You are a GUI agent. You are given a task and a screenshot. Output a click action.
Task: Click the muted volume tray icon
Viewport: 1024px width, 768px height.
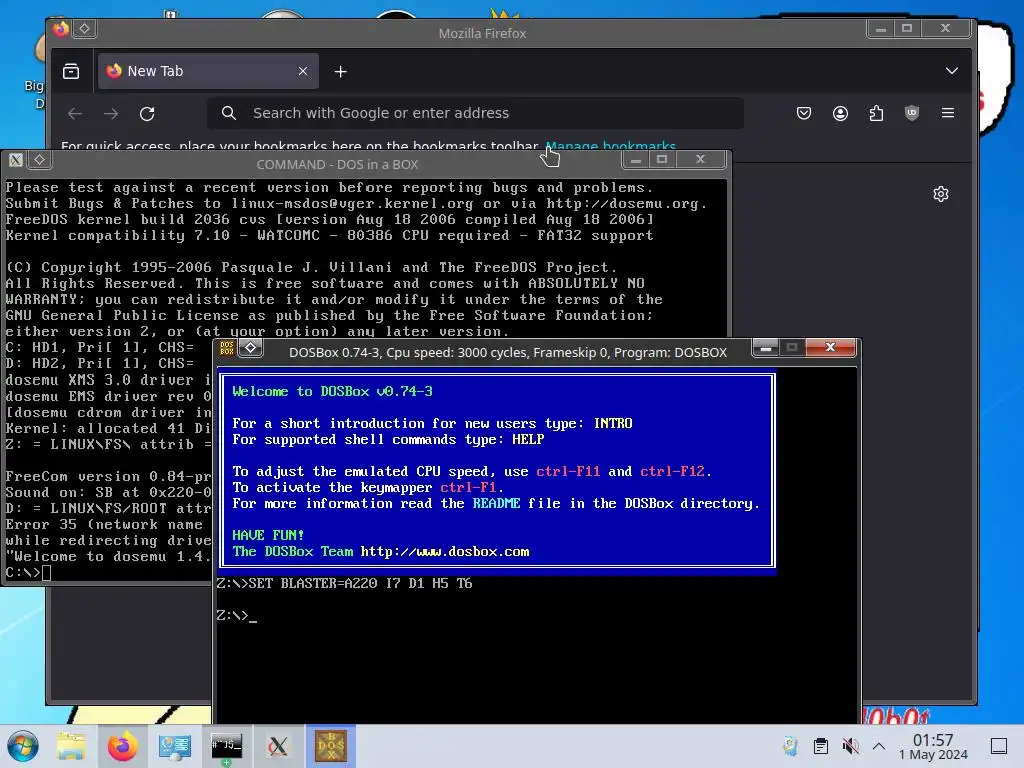pyautogui.click(x=850, y=746)
